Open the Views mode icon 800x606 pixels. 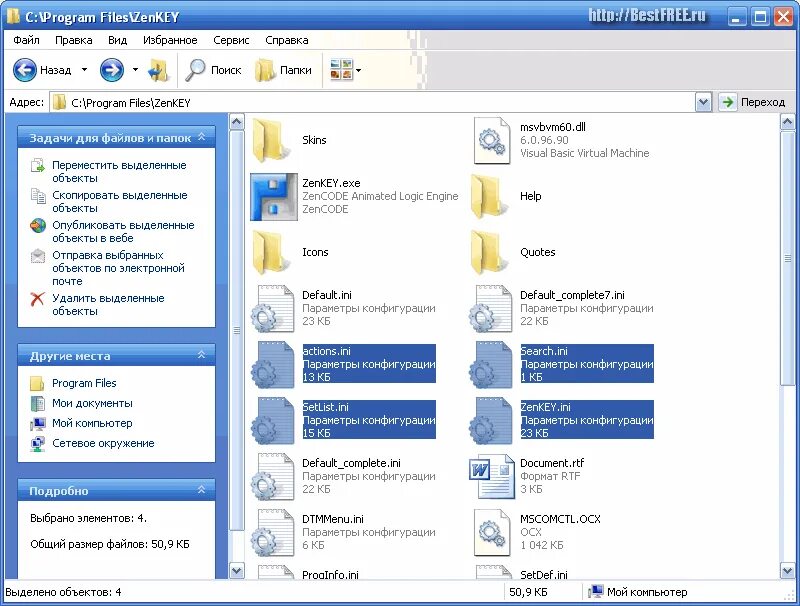341,70
